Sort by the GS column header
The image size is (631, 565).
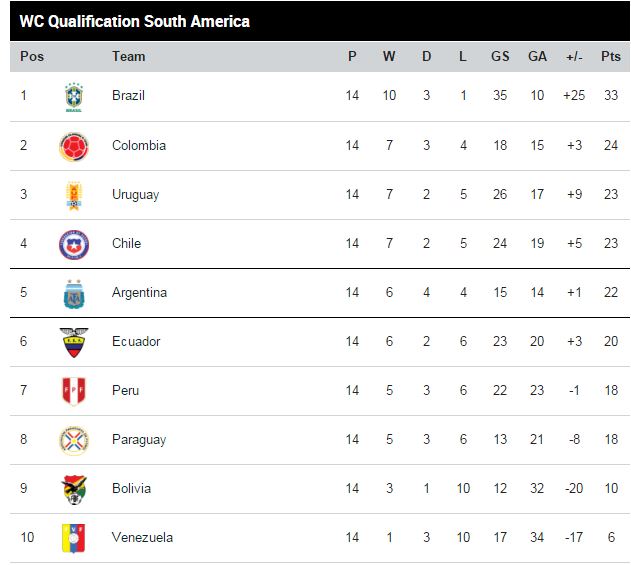tap(500, 56)
